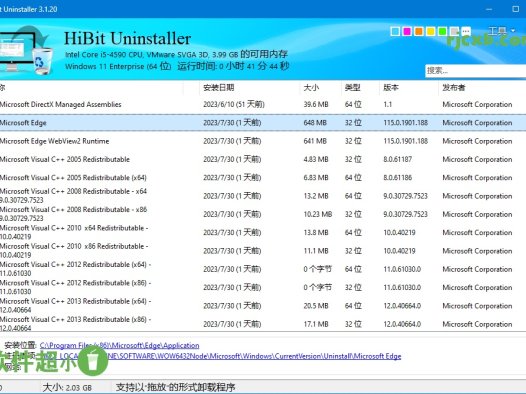Click version 115.0.1901.188 in Microsoft Edge row
Screen dimensions: 526x394
[406, 123]
